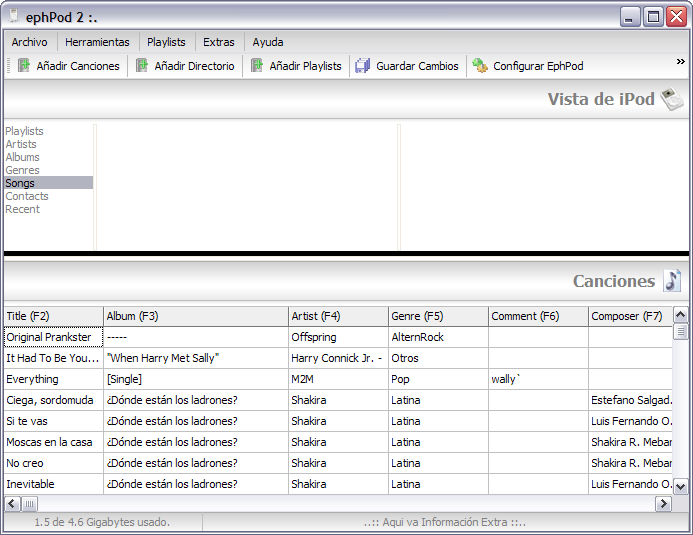The width and height of the screenshot is (693, 535).
Task: Click the Añadir Canciones label
Action: coord(78,66)
